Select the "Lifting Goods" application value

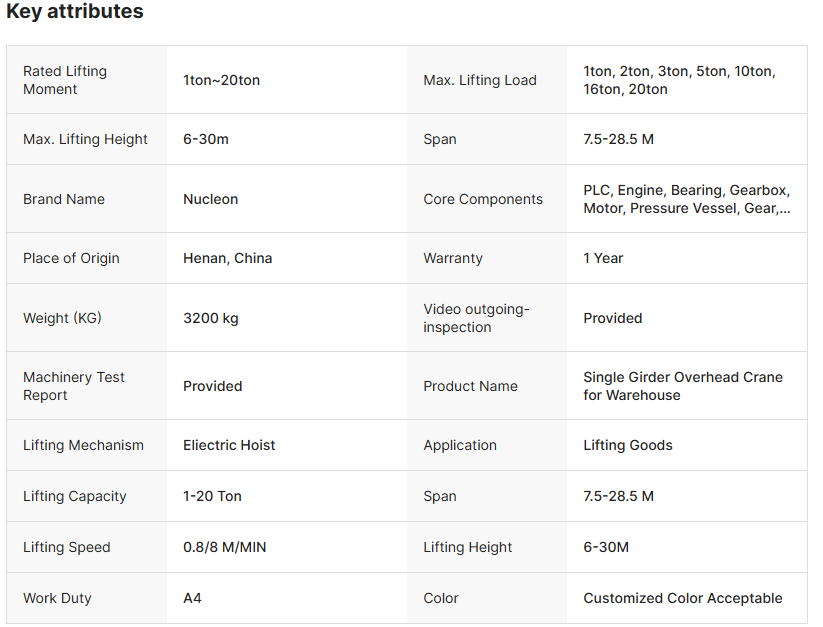pos(628,445)
